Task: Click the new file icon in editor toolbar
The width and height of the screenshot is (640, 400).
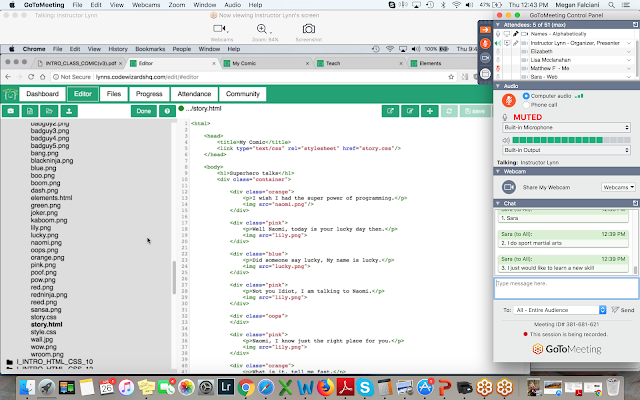Action: coord(30,111)
